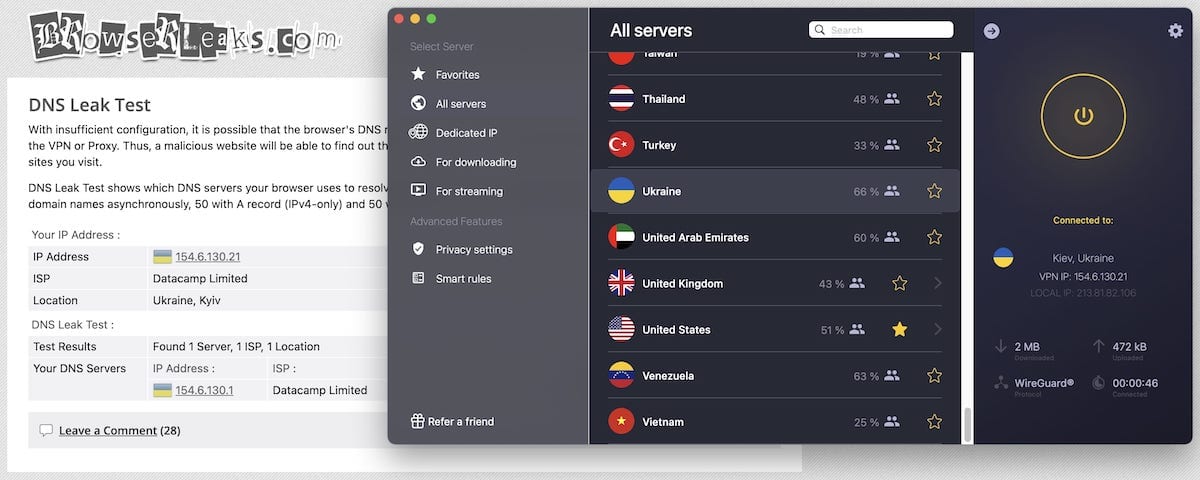
Task: Collapse panel with the arrow circle icon
Action: [x=991, y=31]
